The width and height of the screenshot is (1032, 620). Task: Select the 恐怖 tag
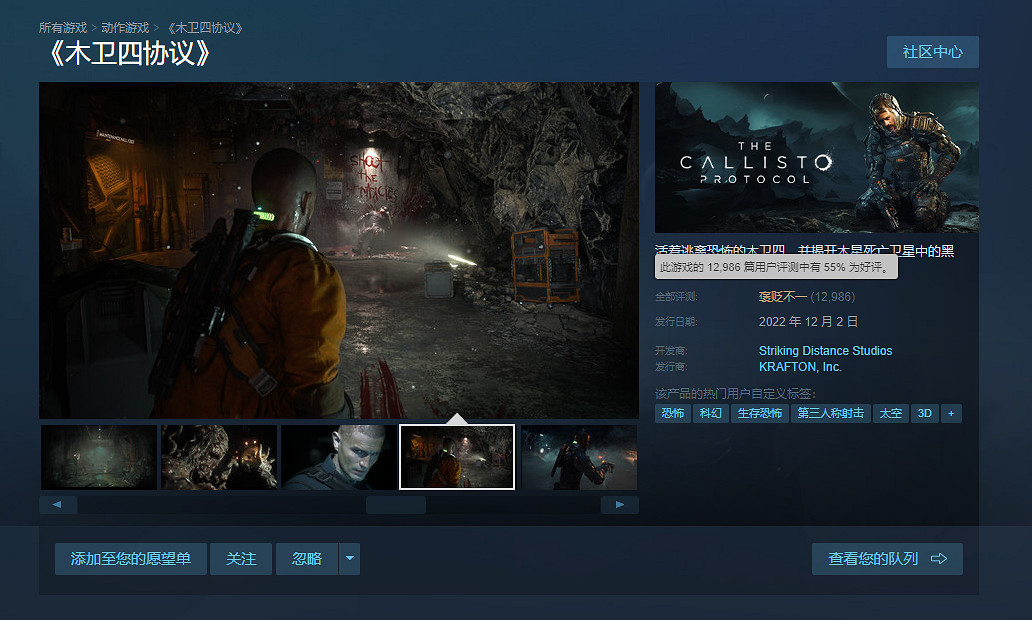[x=672, y=413]
